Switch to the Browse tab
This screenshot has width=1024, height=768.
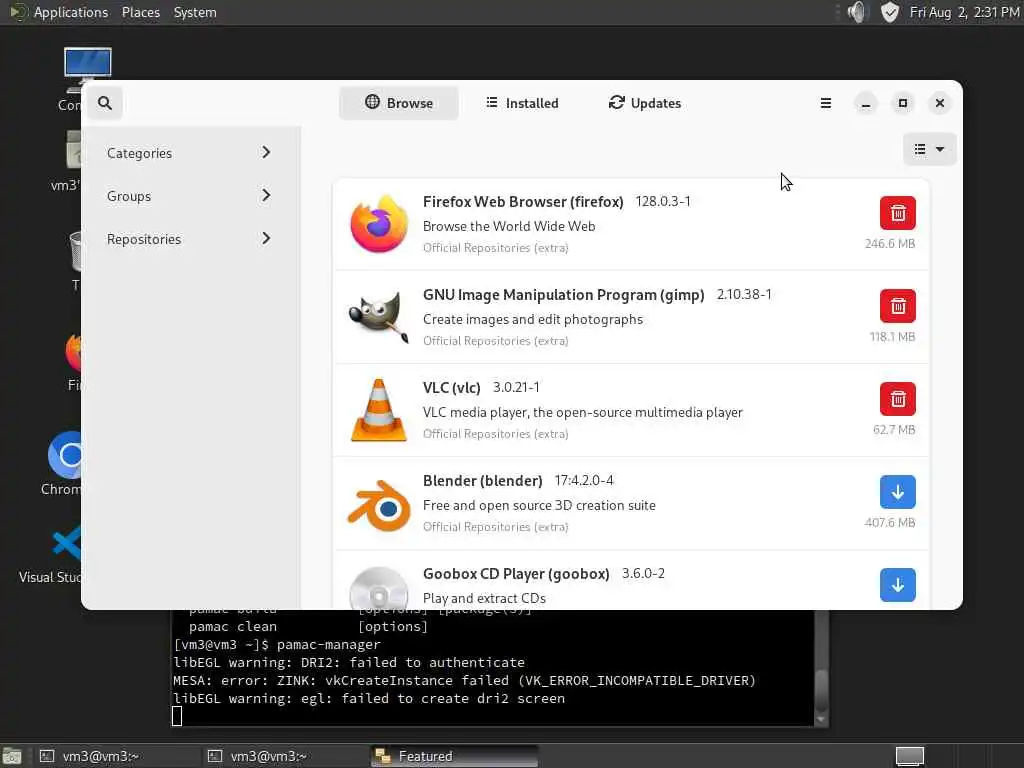[398, 103]
